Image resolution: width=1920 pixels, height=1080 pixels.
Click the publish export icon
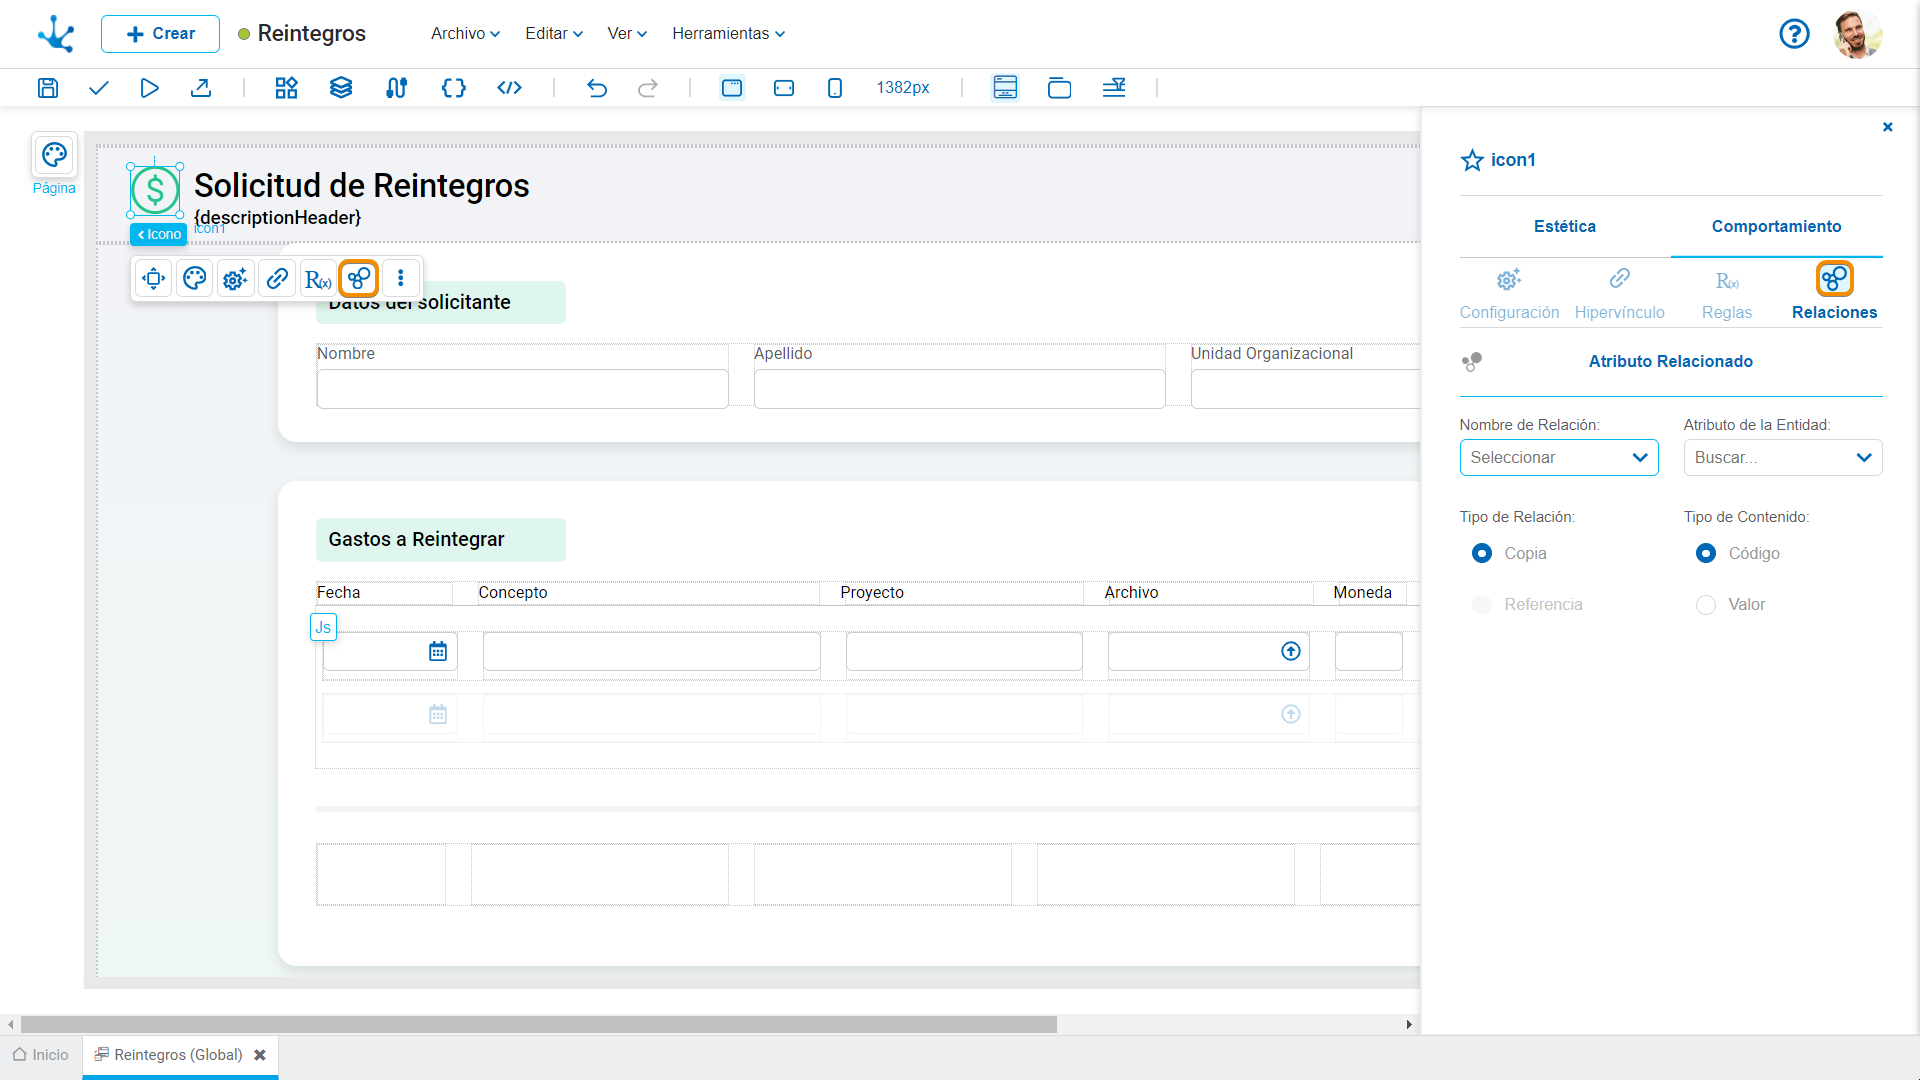click(201, 88)
